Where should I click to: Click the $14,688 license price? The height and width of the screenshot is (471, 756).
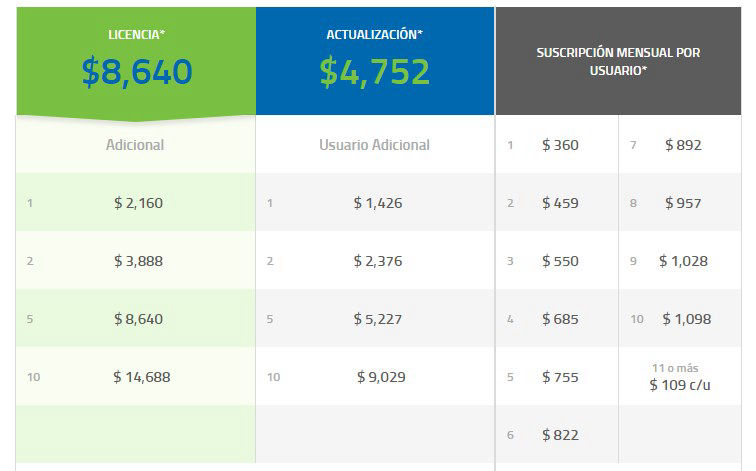point(141,377)
